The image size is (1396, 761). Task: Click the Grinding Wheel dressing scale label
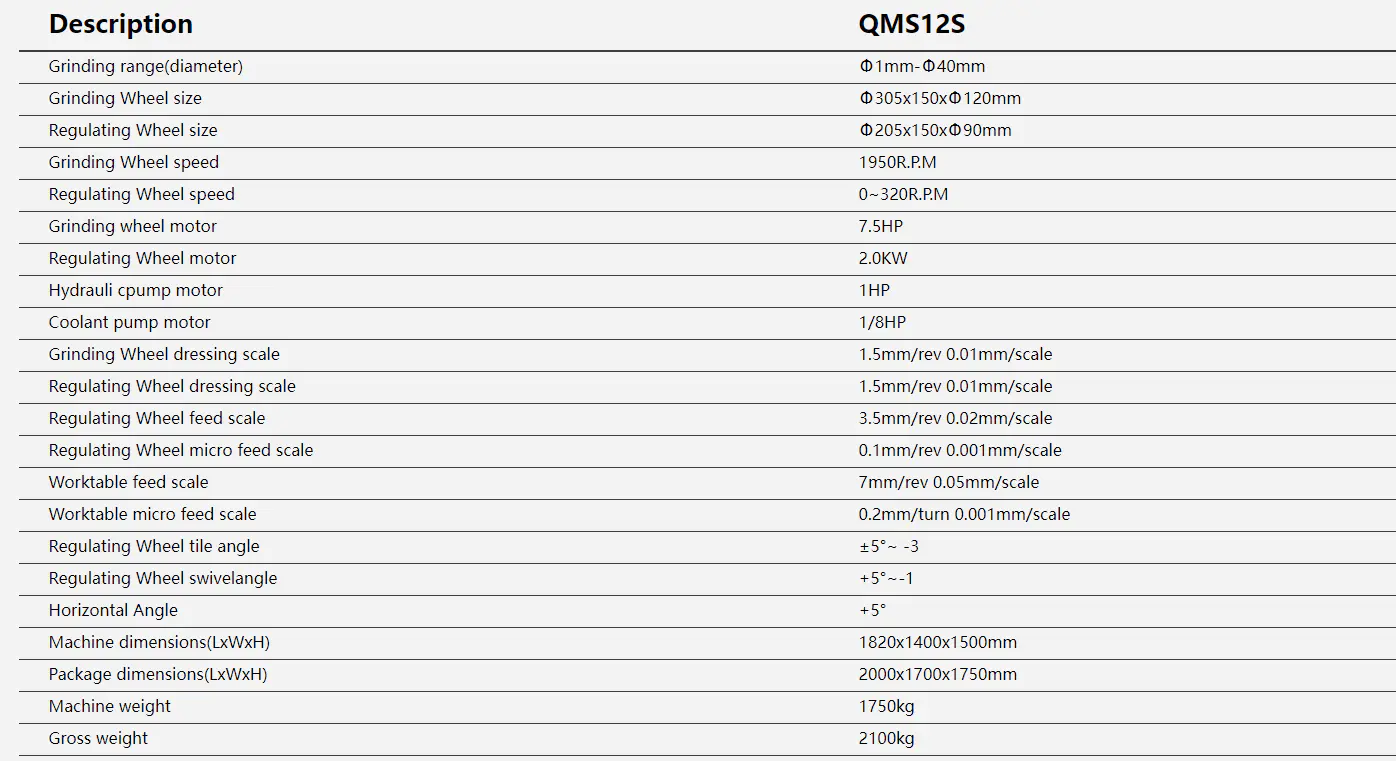pos(164,354)
